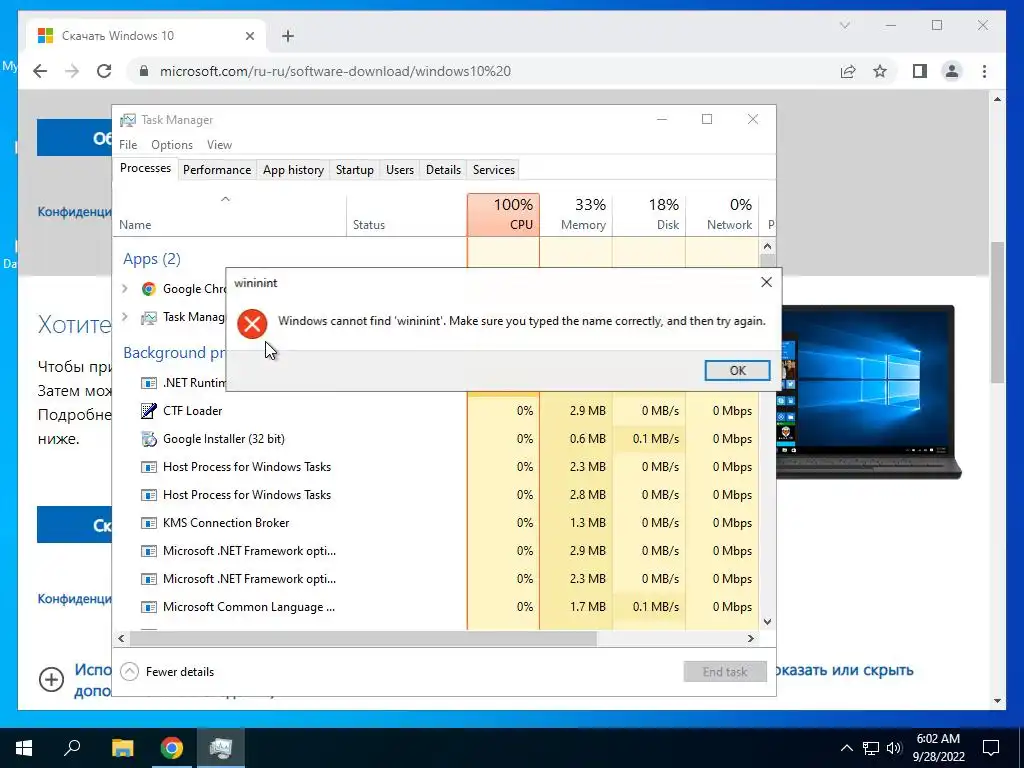
Task: Expand the Google Chrome app row
Action: (125, 288)
